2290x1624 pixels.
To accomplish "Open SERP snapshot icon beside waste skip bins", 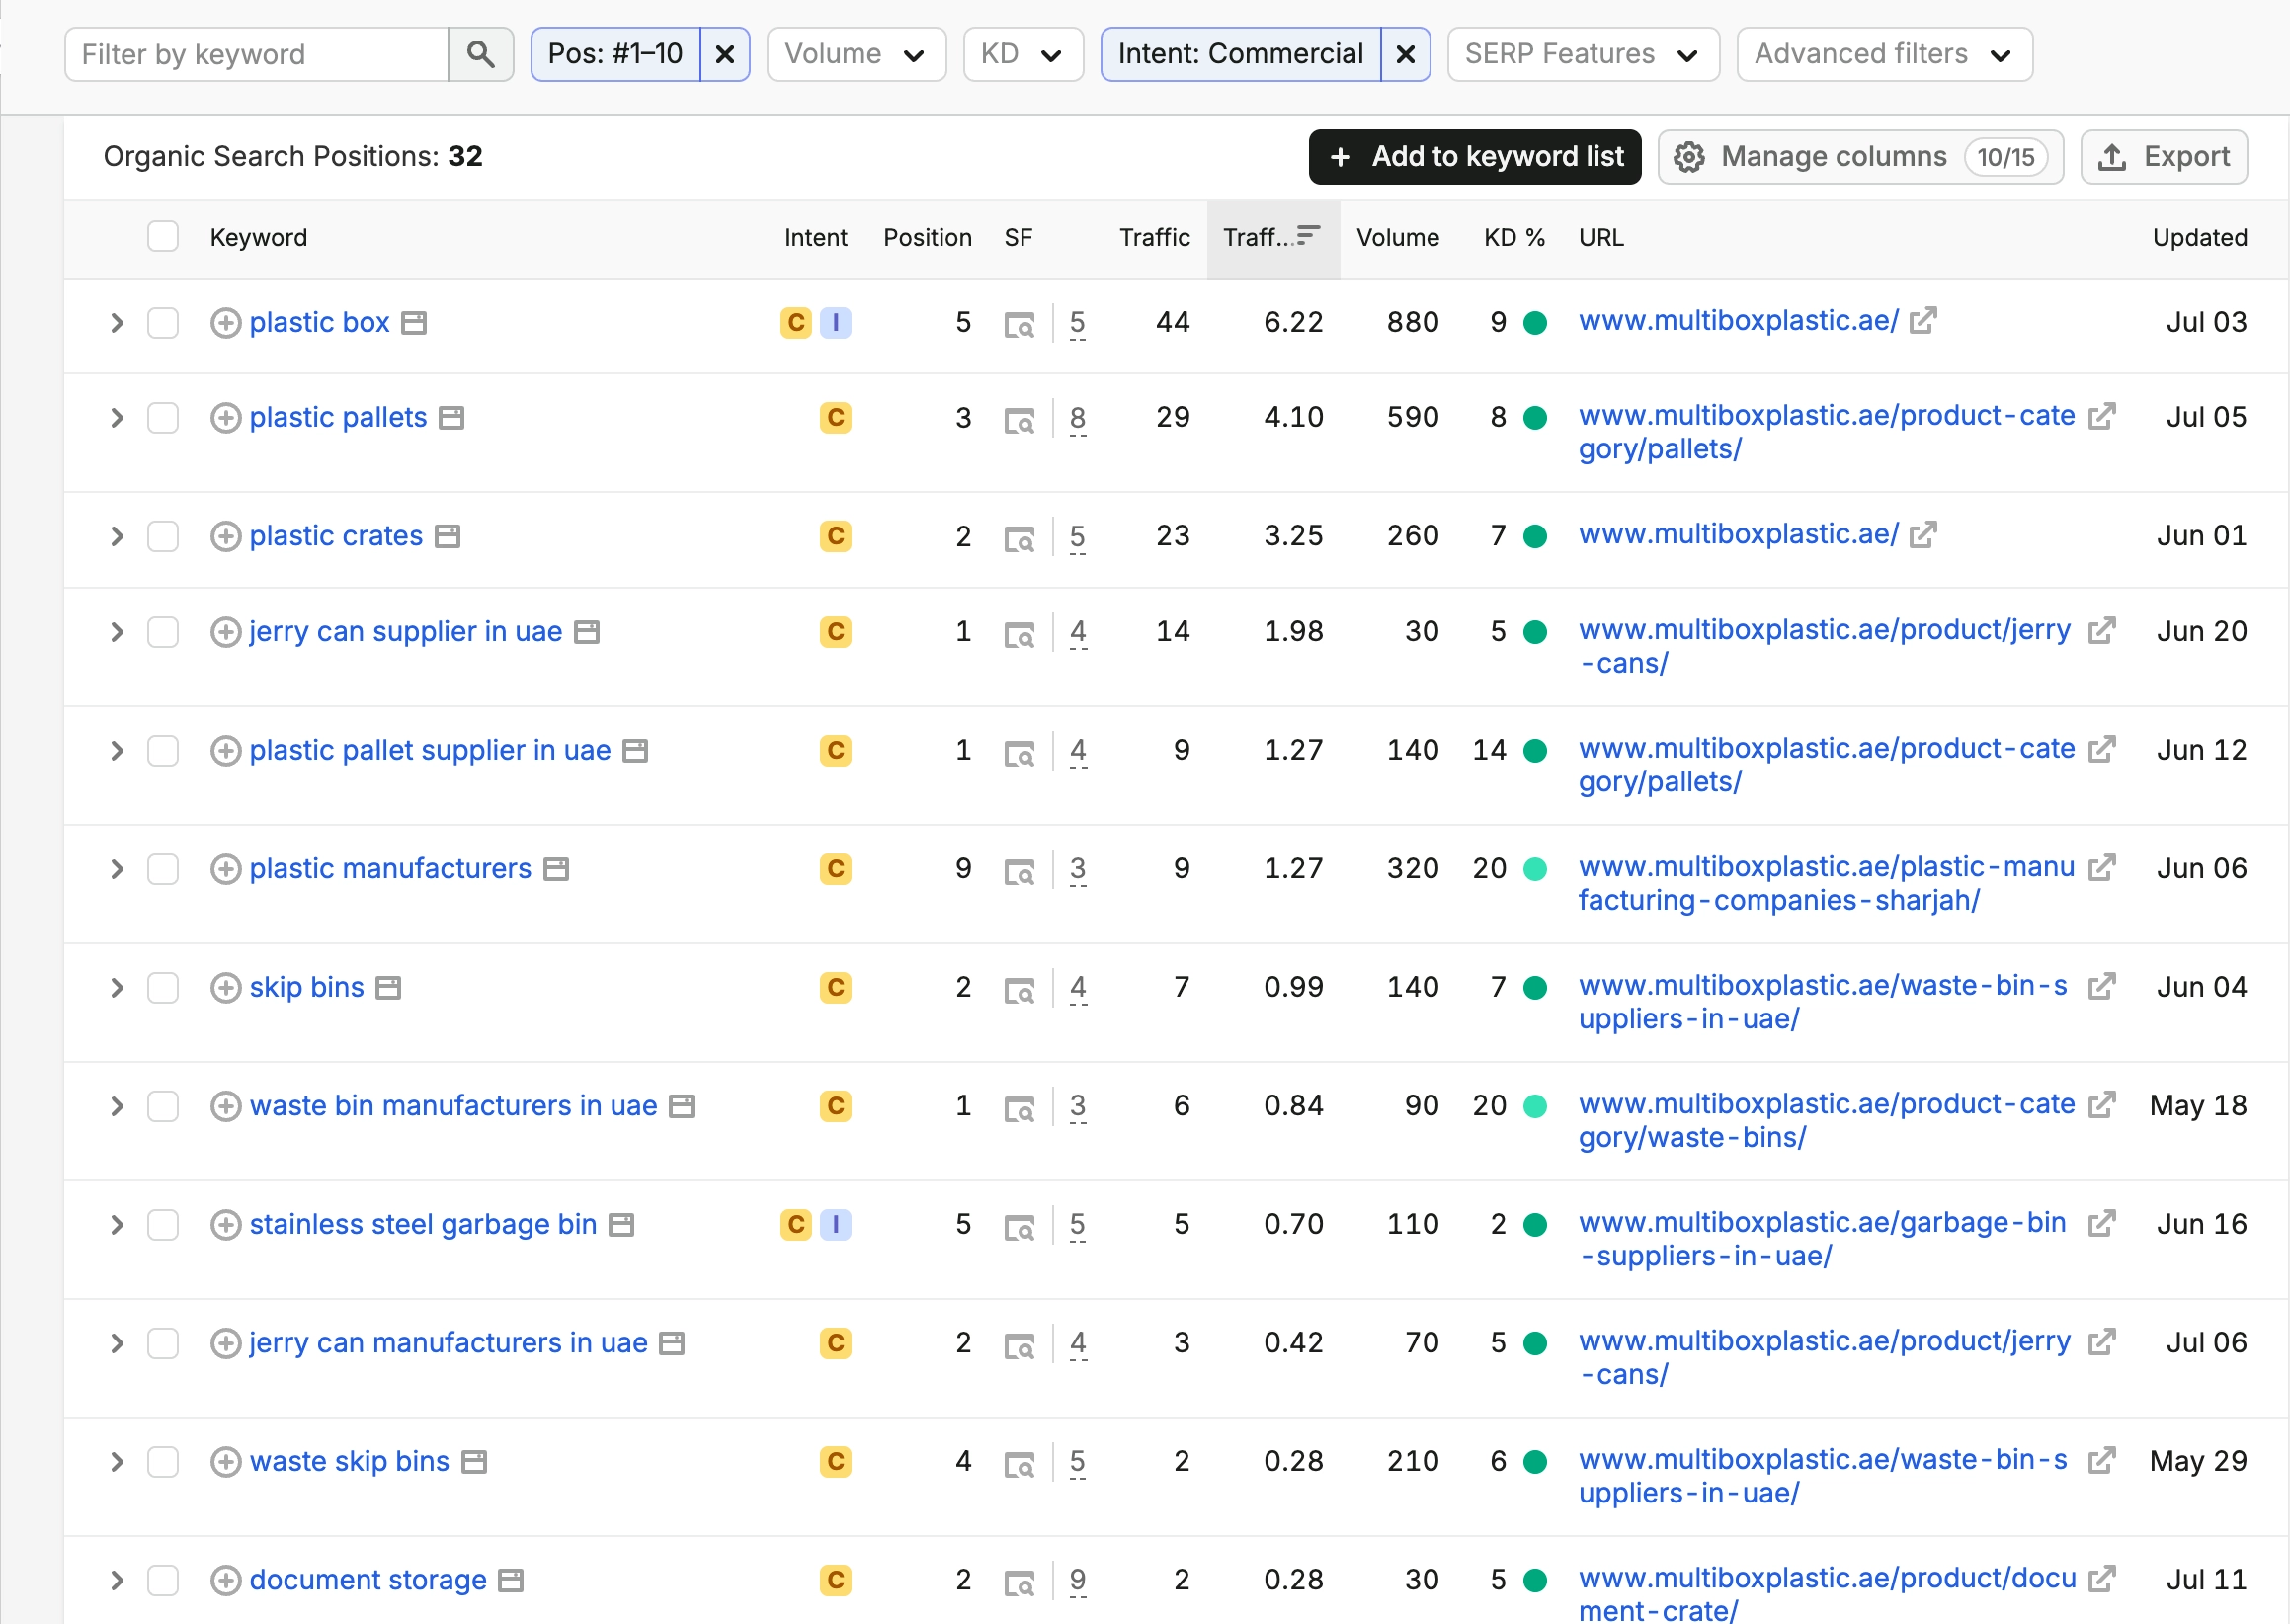I will click(x=474, y=1462).
